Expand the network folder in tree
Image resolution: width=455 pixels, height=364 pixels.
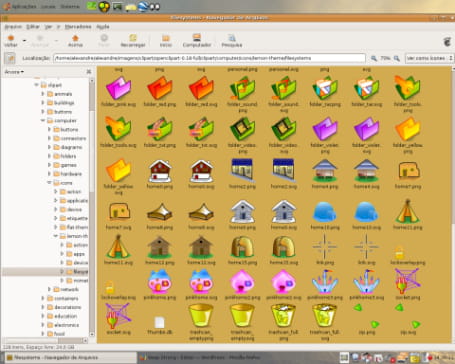pos(49,289)
